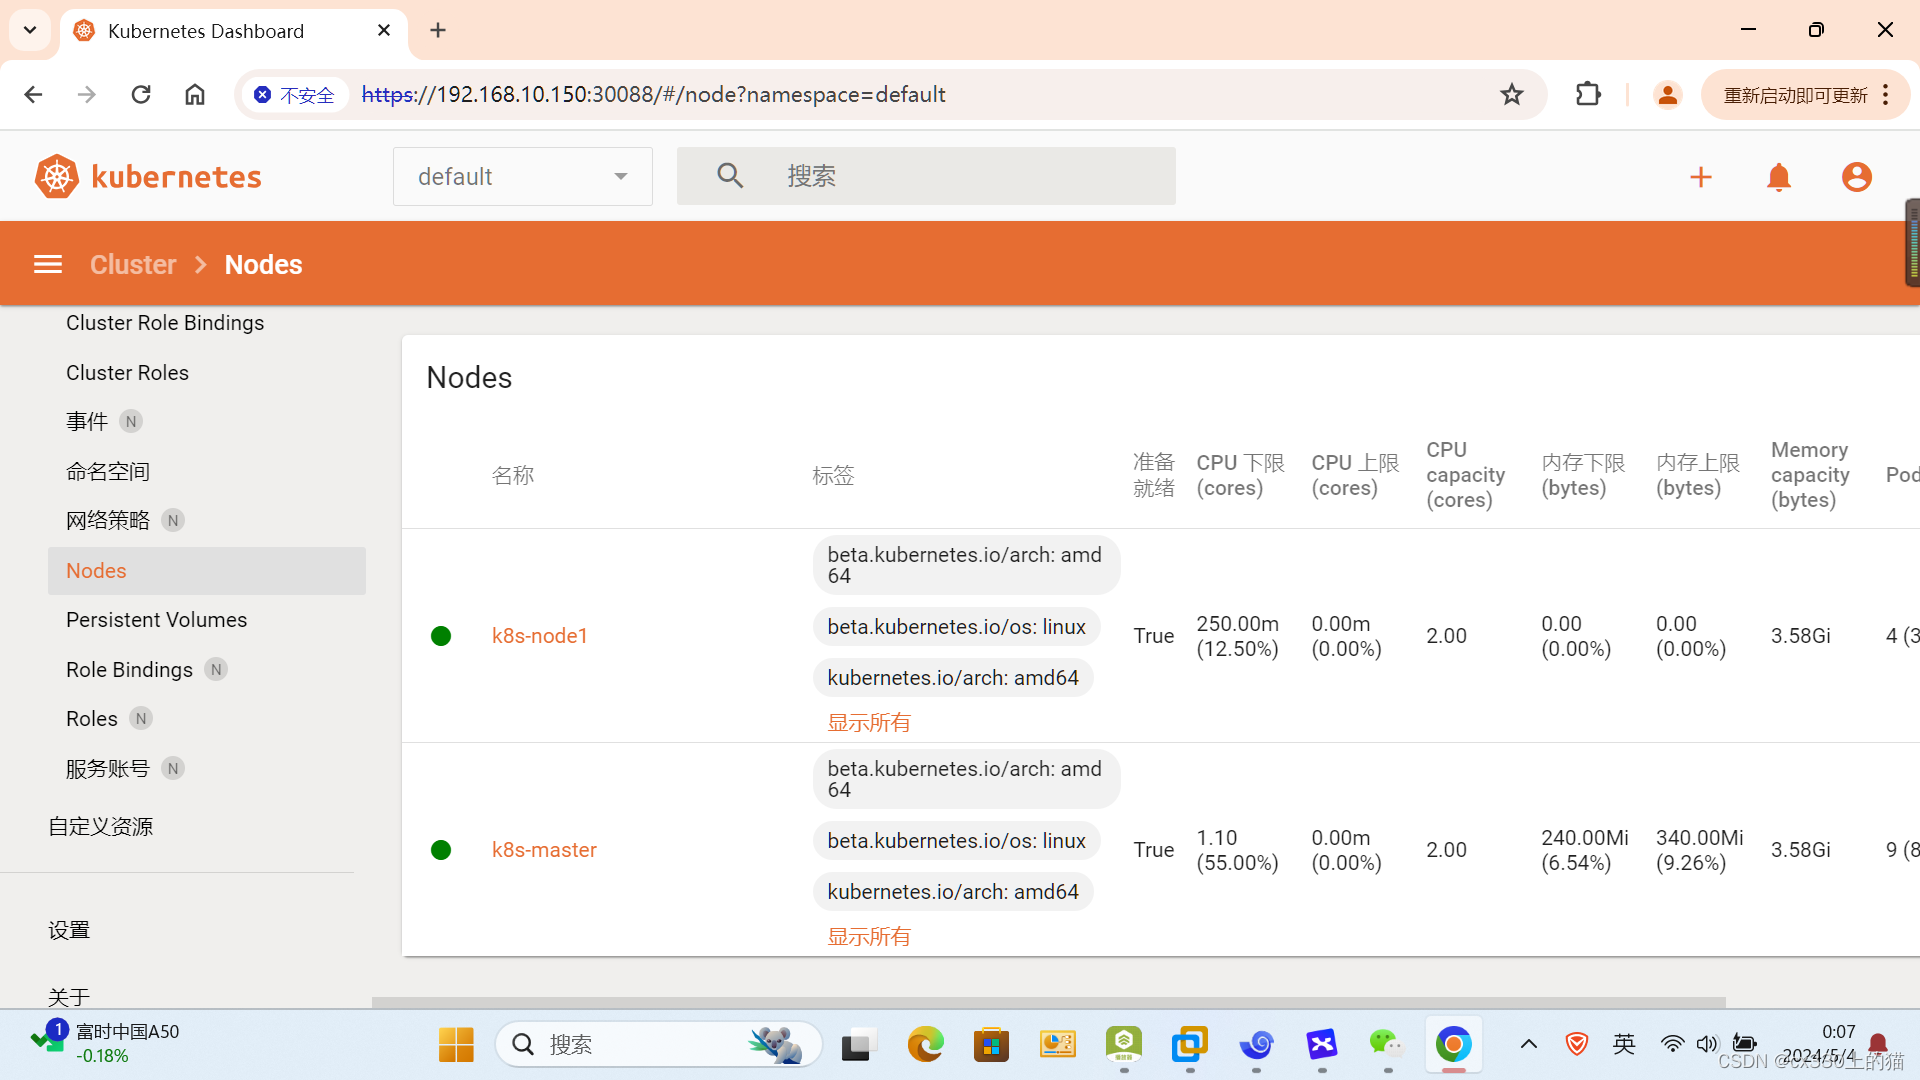The height and width of the screenshot is (1080, 1920).
Task: Open the hamburger sidebar menu
Action: tap(48, 264)
